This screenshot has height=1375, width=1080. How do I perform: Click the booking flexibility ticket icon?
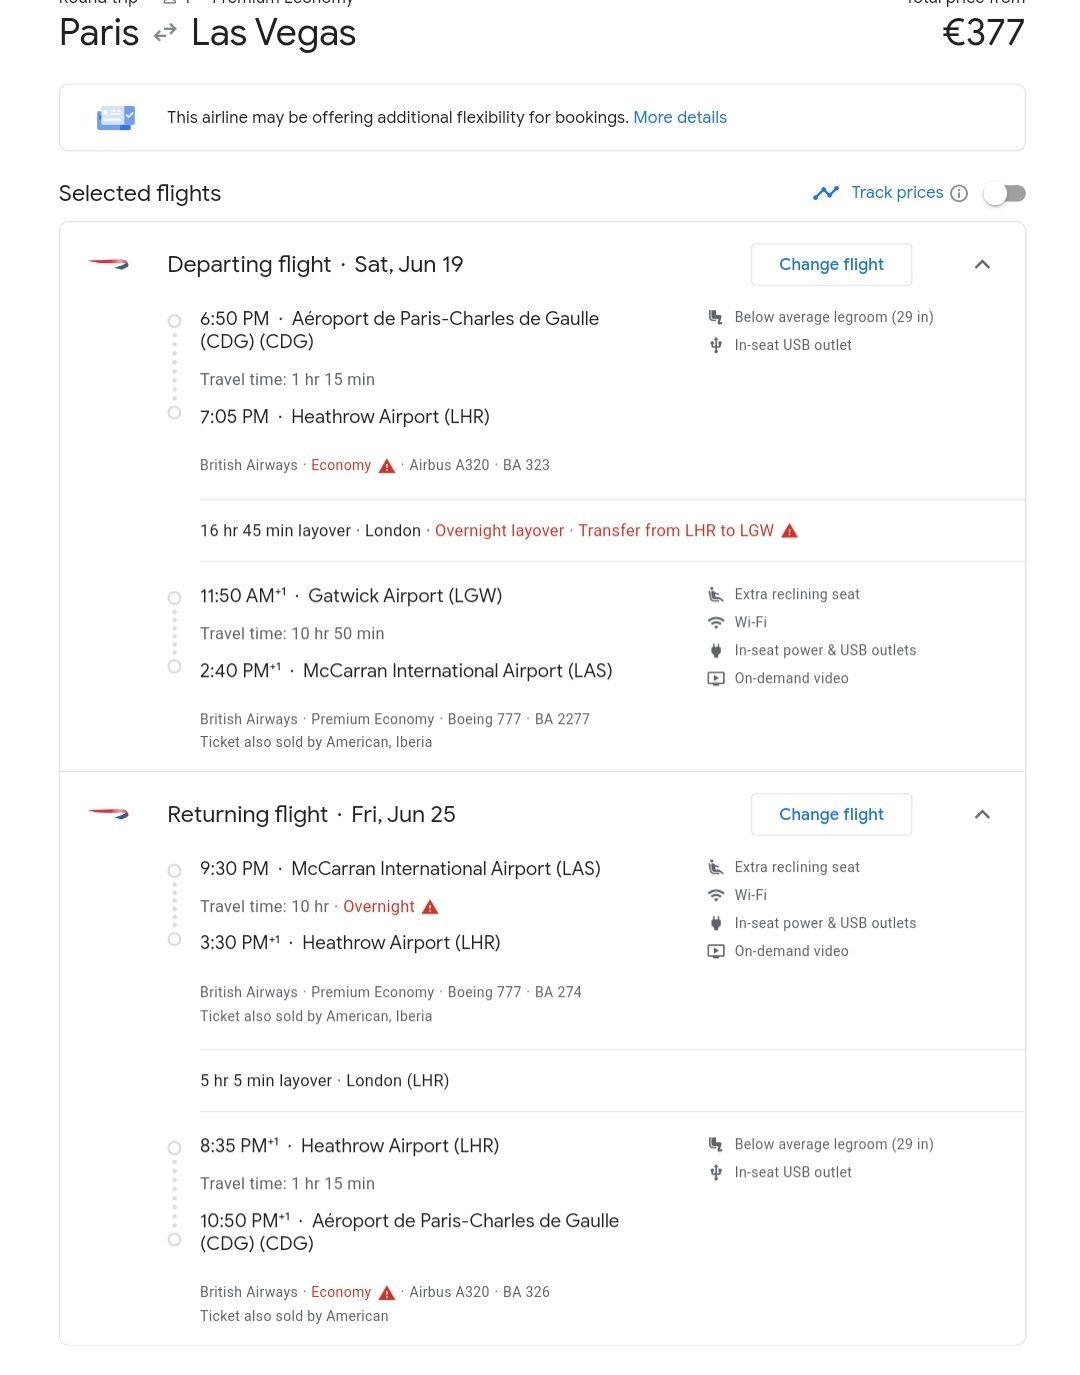click(116, 117)
